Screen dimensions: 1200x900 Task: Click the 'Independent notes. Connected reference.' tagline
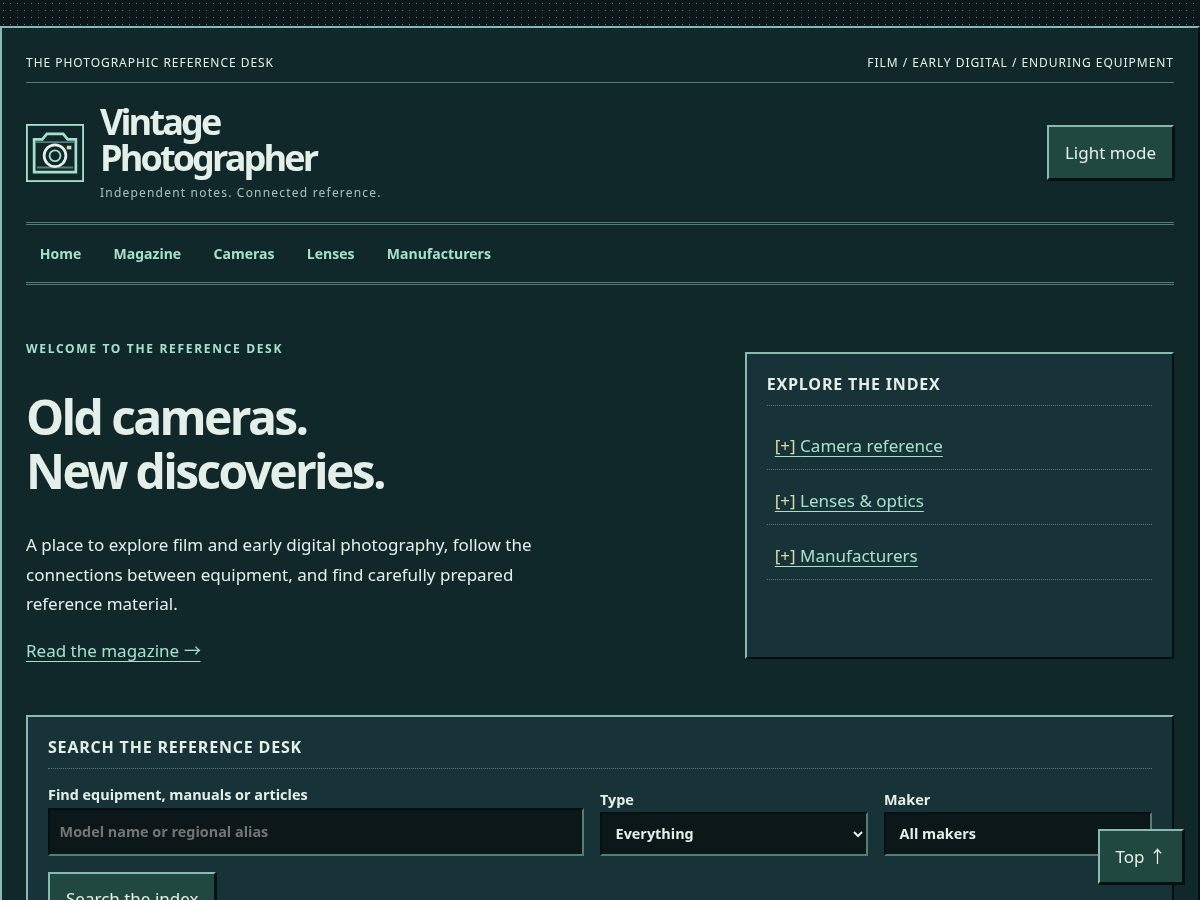[240, 193]
